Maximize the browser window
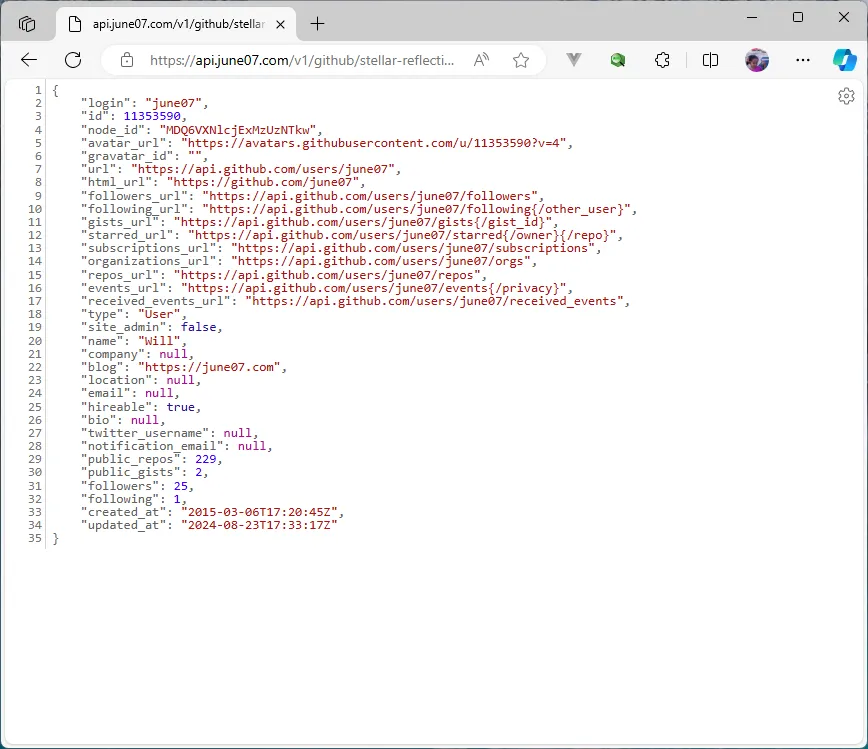Image resolution: width=868 pixels, height=749 pixels. pyautogui.click(x=798, y=17)
